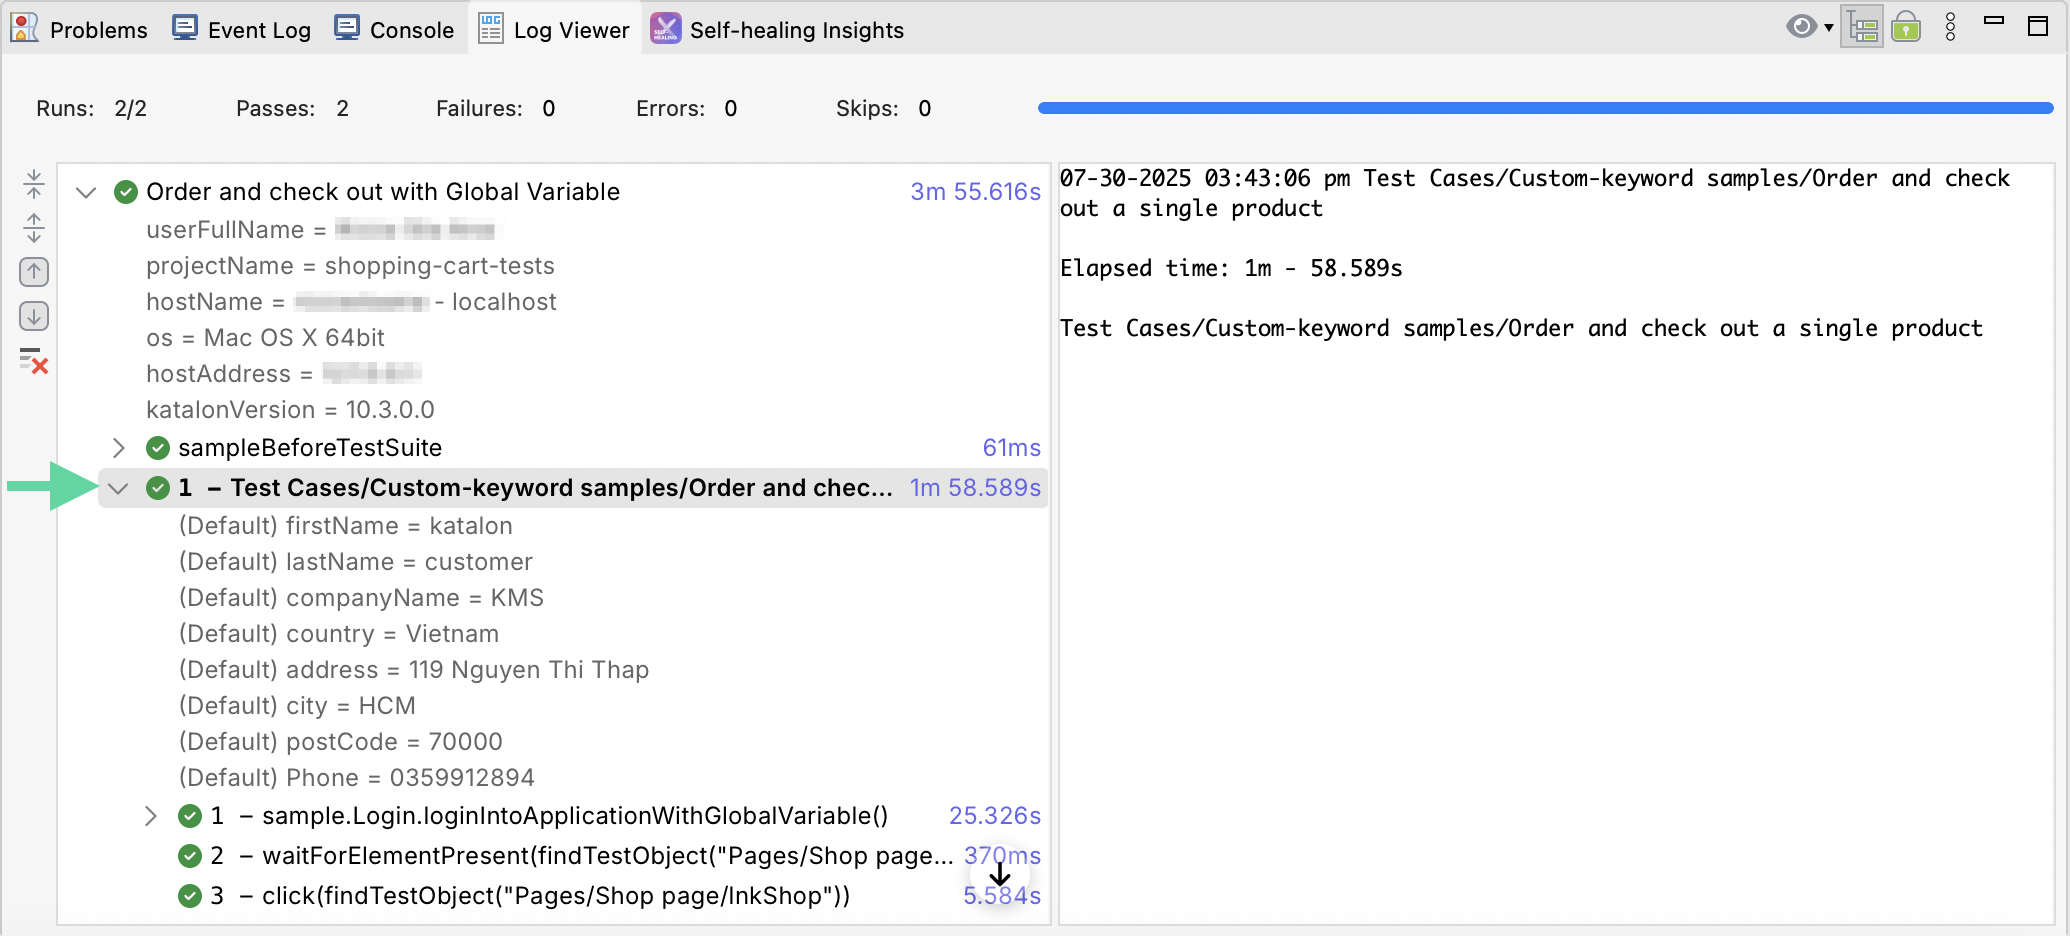Click the Passes: 2 counter

(292, 109)
